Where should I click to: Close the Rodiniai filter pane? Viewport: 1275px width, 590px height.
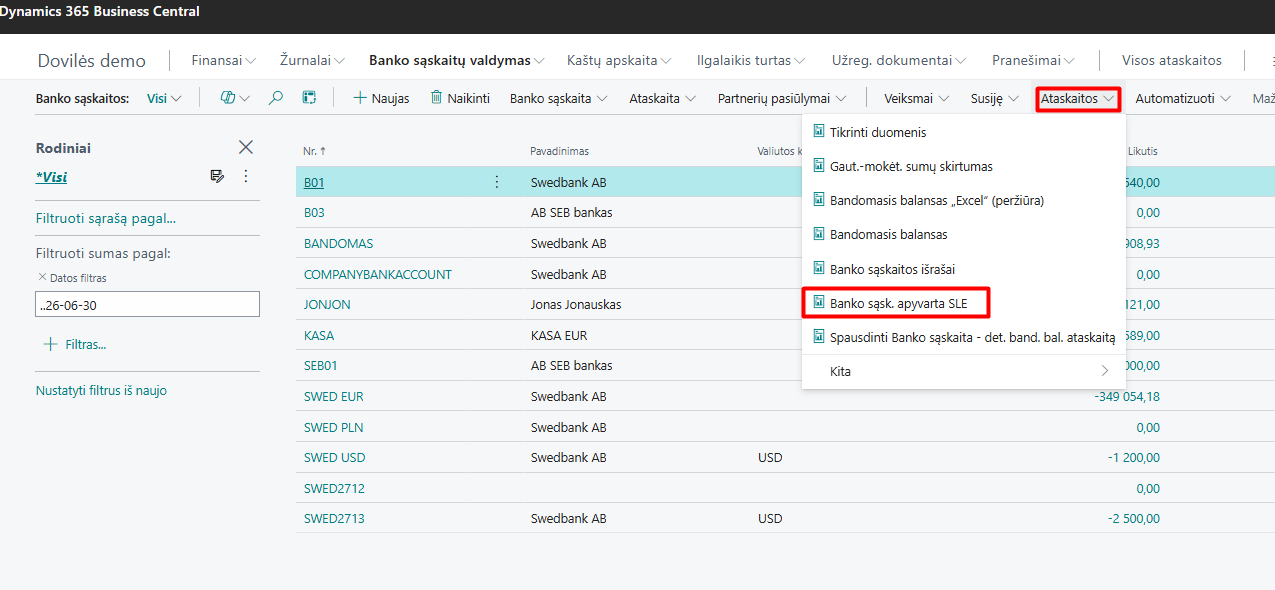pos(246,147)
